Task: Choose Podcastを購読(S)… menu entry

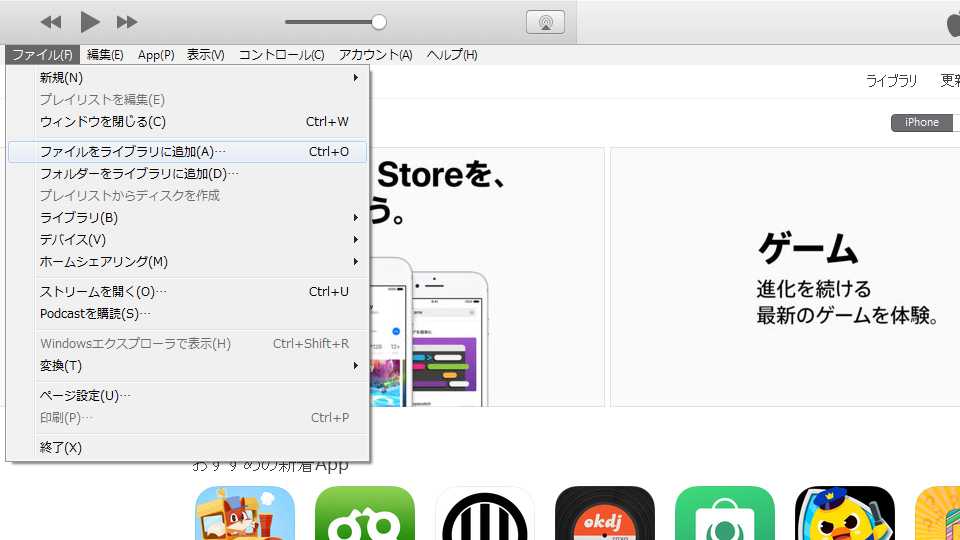Action: [187, 313]
